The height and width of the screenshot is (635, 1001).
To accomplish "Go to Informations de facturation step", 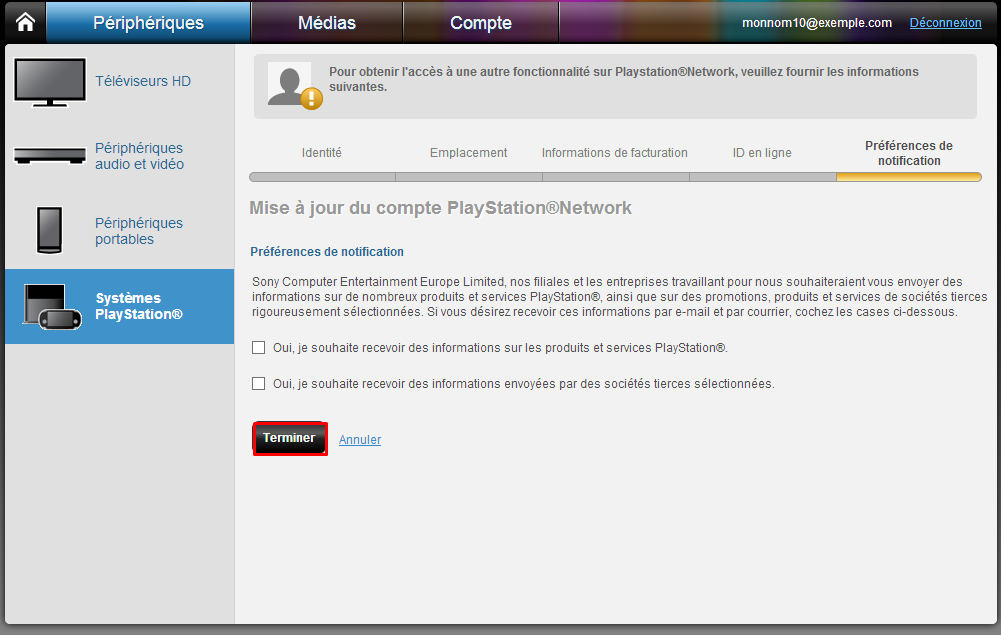I will [615, 153].
